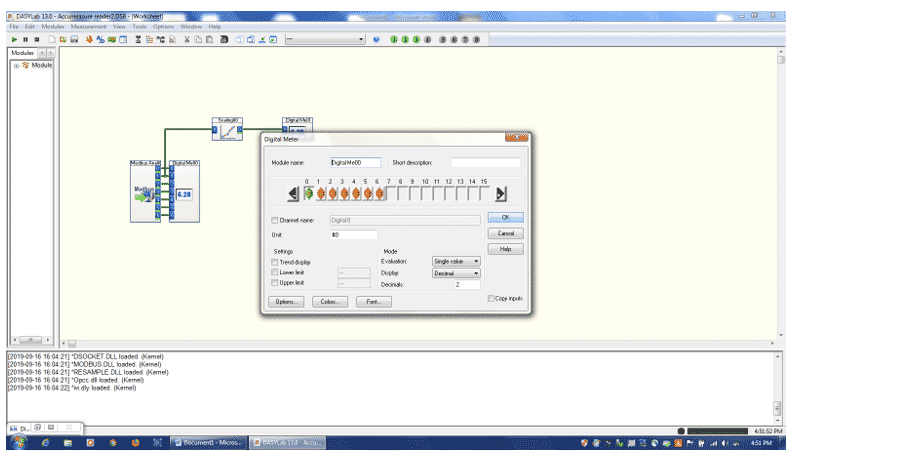
Task: Click the save worksheet toolbar icon
Action: 74,39
